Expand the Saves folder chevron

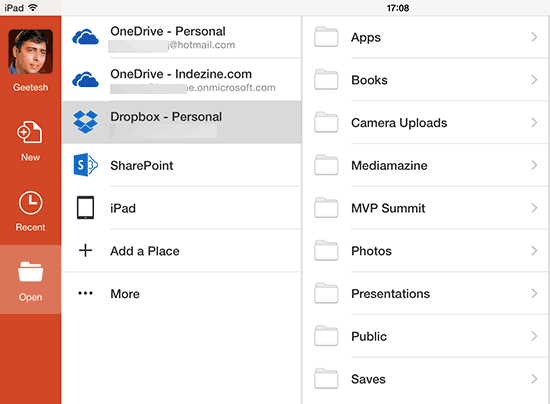[534, 379]
